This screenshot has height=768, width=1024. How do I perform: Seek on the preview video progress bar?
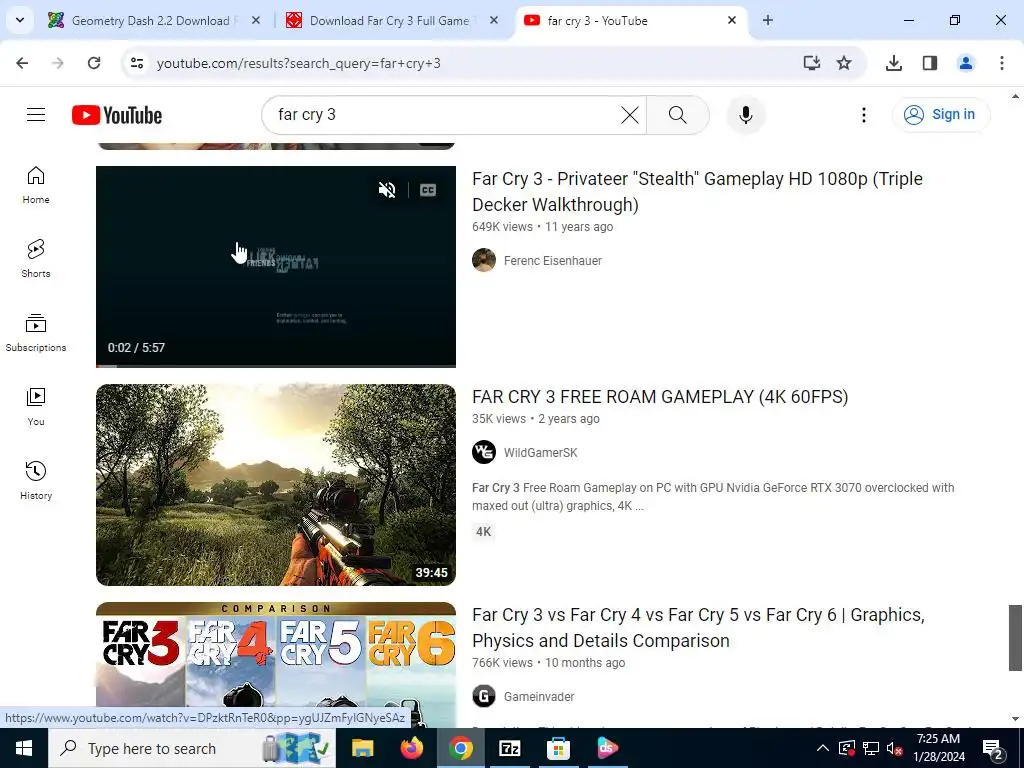coord(276,366)
